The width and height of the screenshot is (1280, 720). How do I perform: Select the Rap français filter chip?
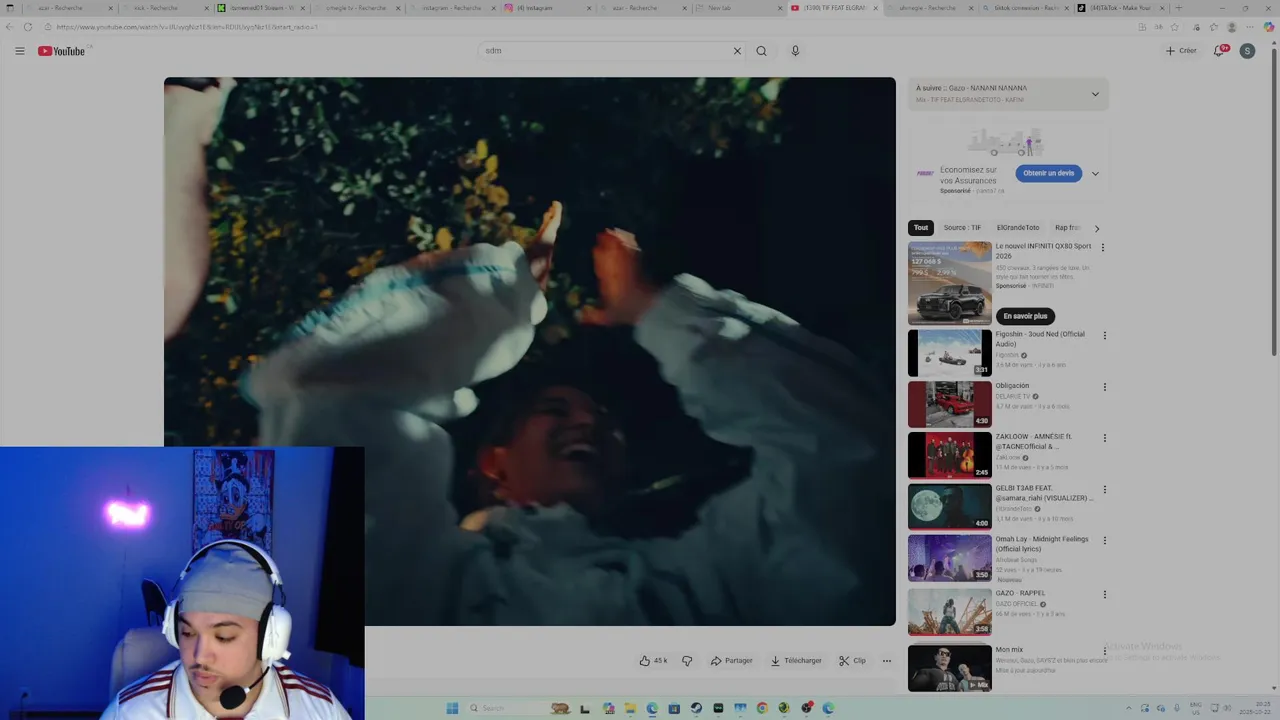click(1068, 228)
